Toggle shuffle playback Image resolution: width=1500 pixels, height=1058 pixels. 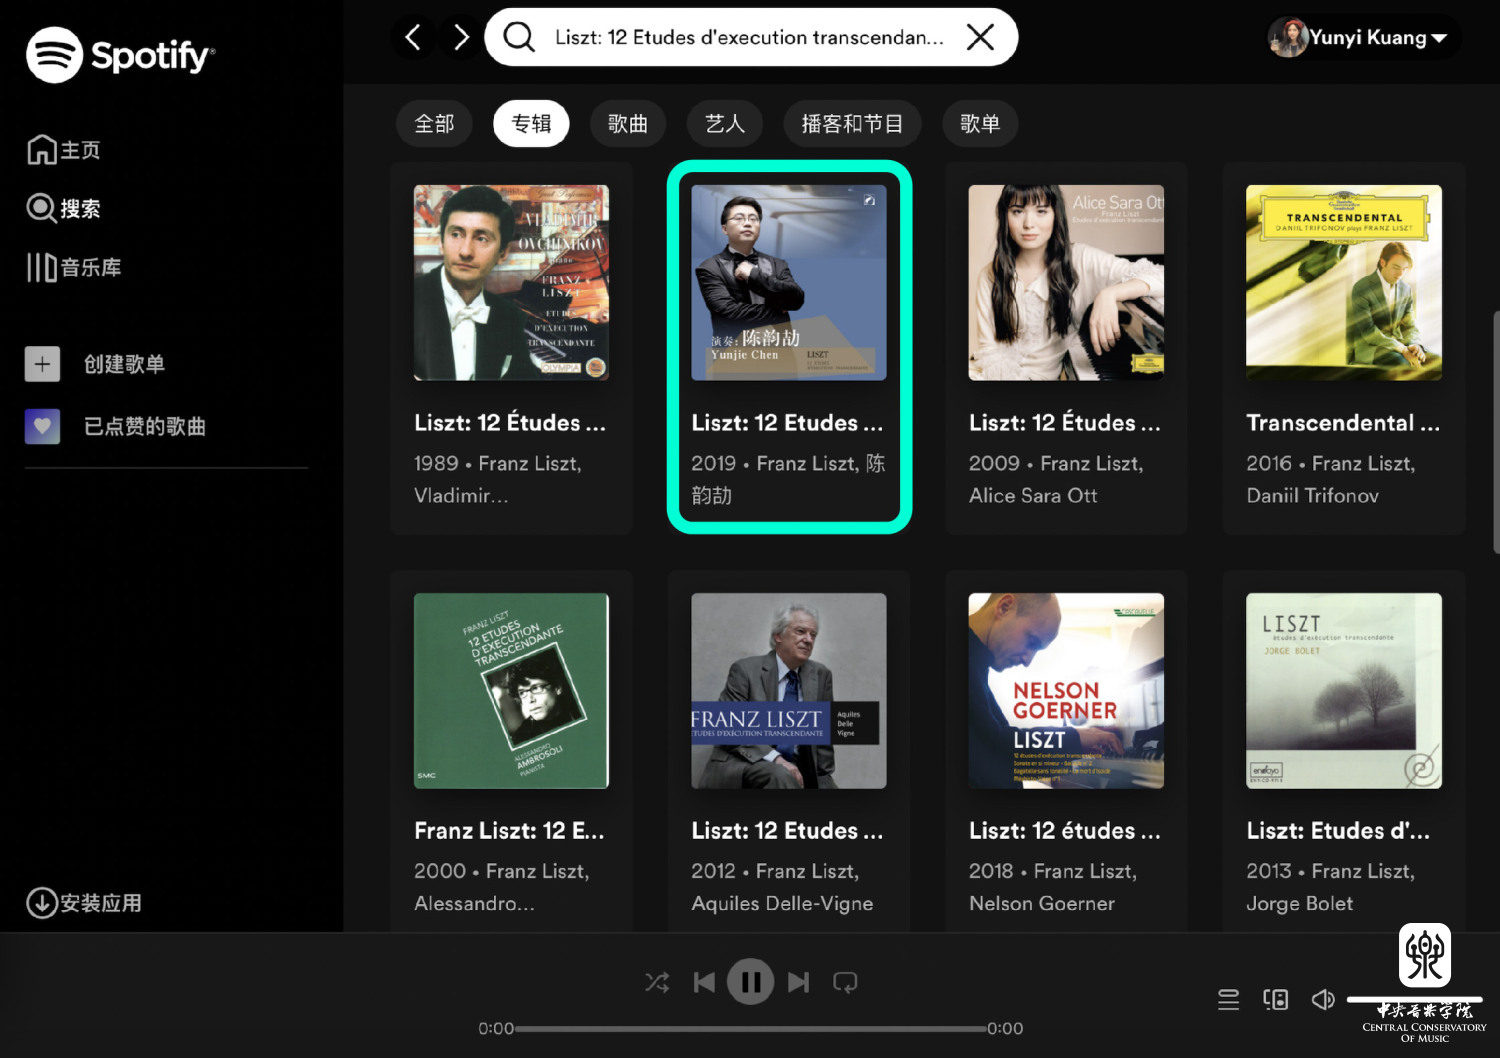point(657,982)
